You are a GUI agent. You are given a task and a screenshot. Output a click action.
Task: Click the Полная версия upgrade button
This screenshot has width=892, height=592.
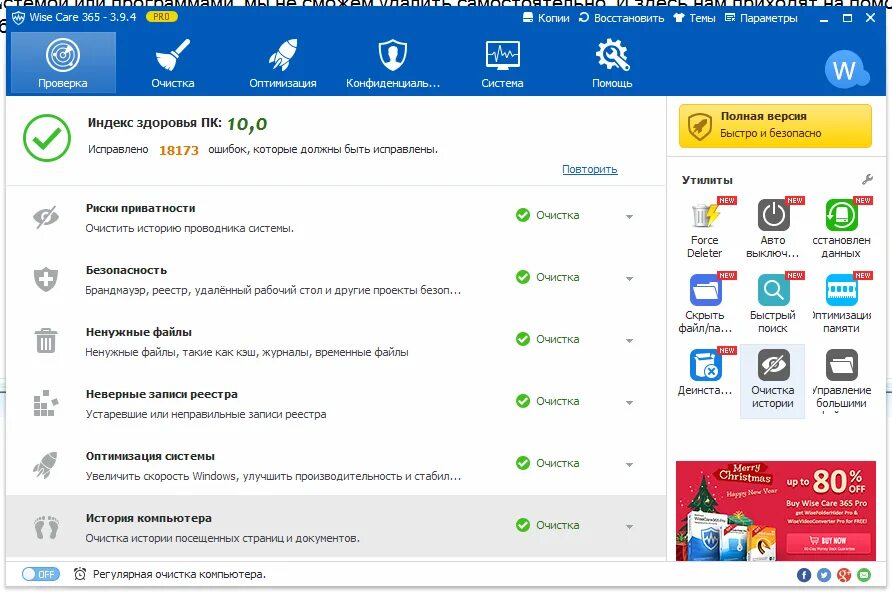(x=775, y=125)
